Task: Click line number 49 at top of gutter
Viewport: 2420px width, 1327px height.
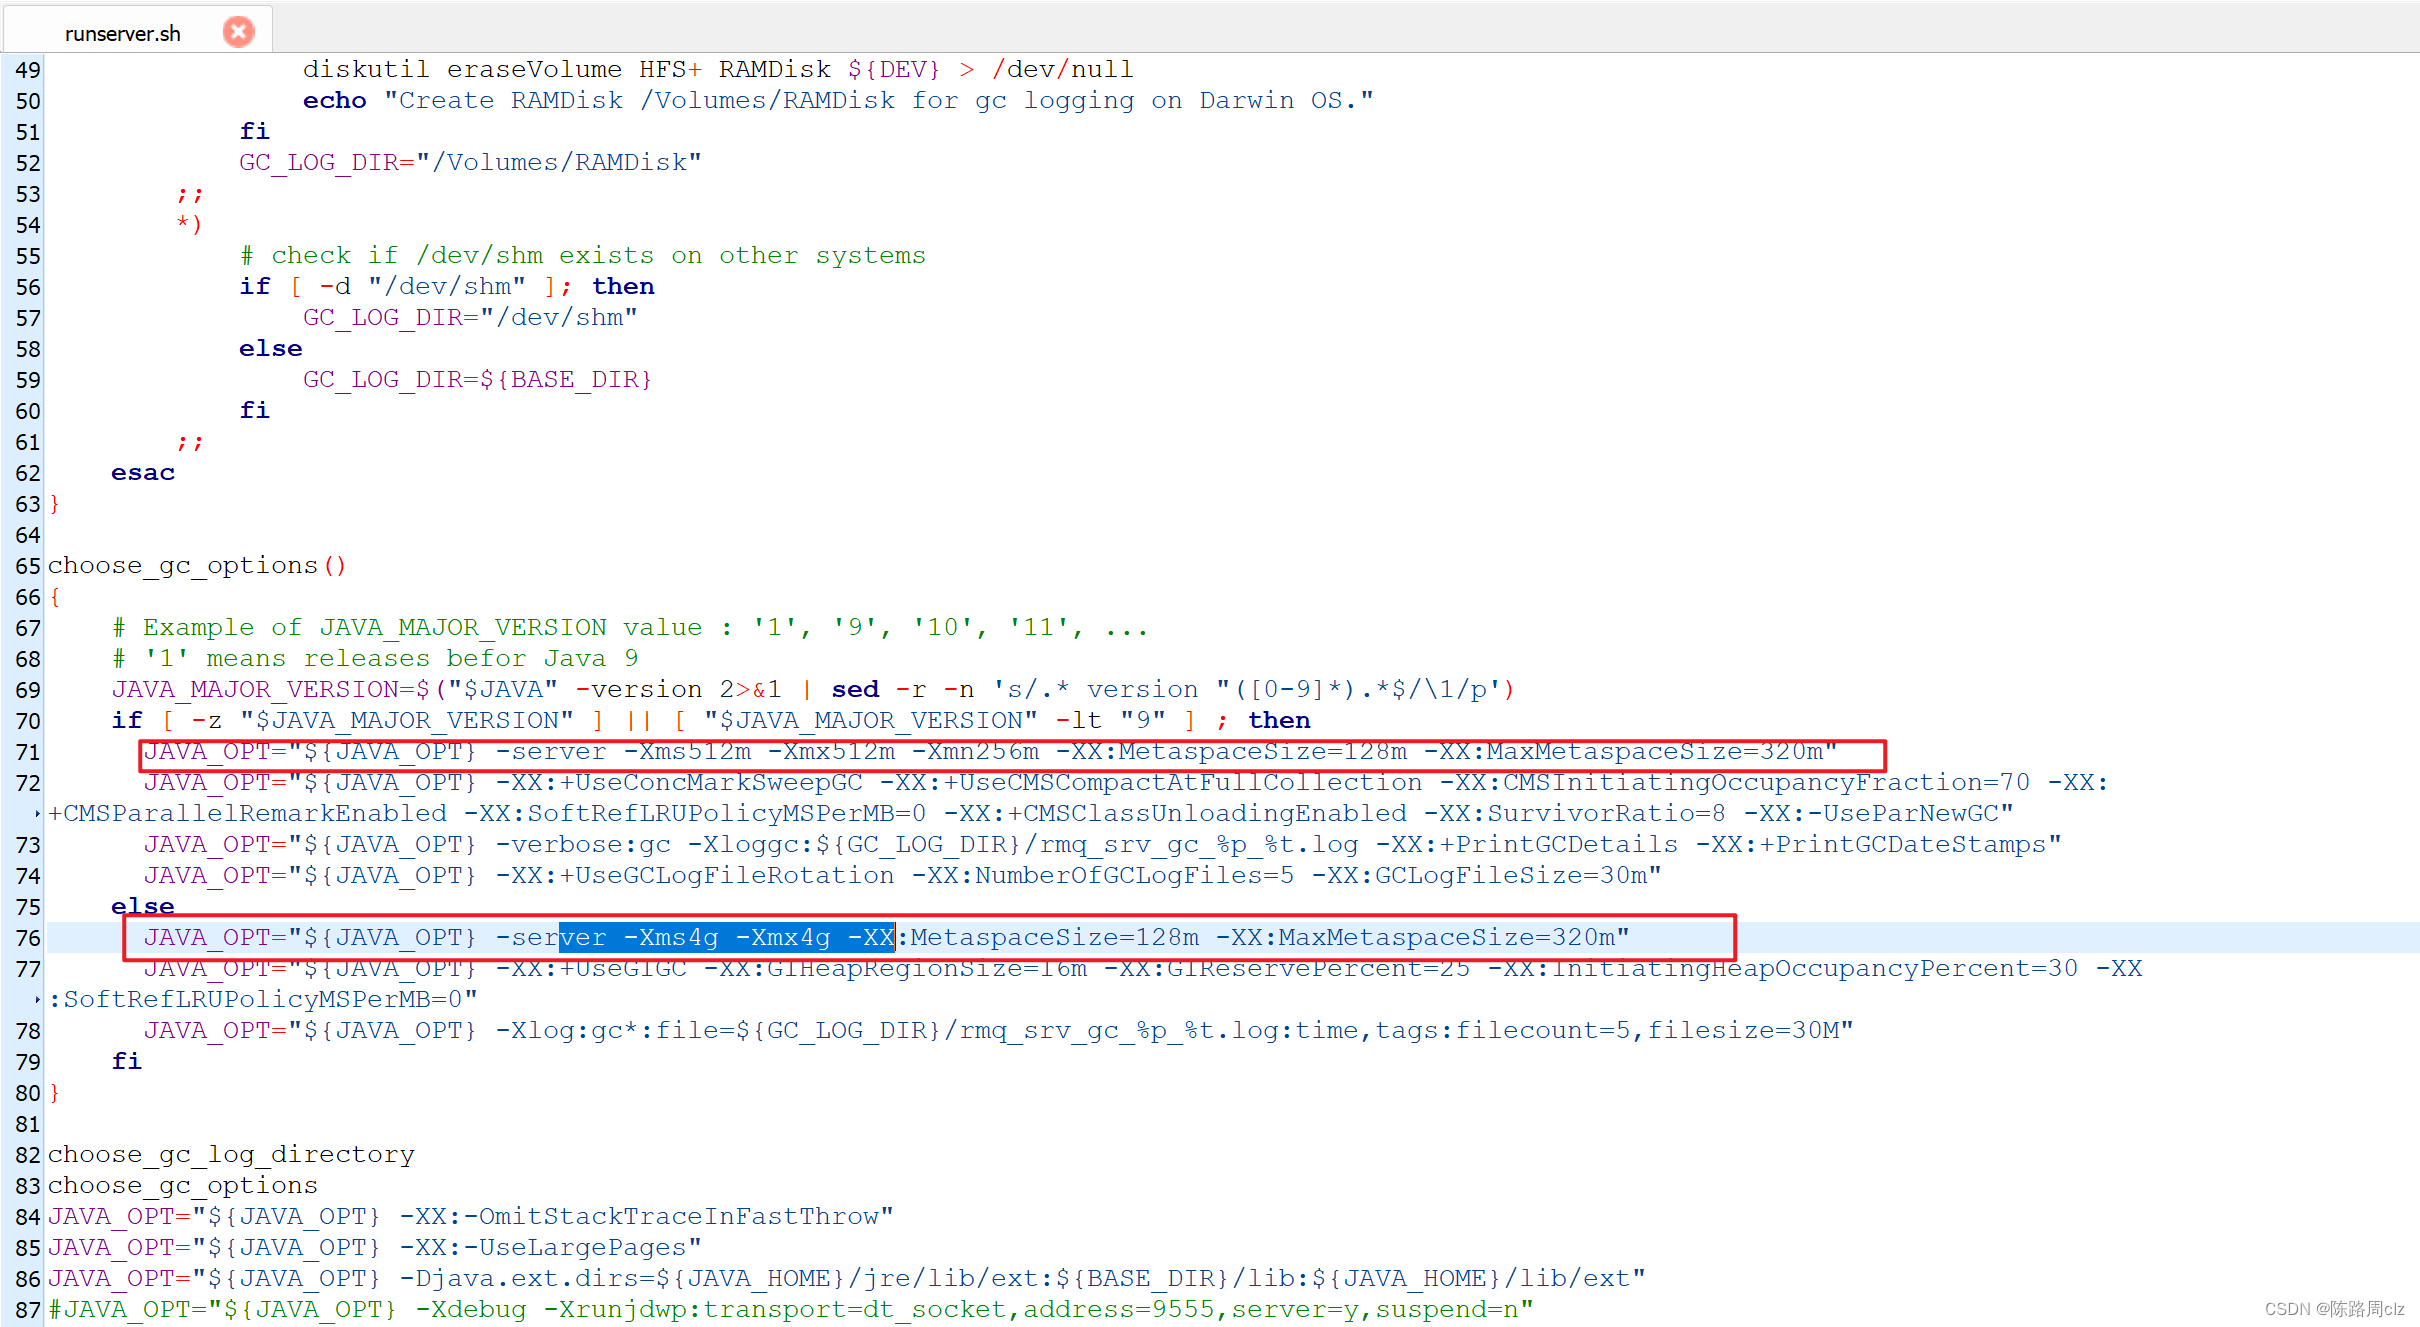Action: click(x=27, y=70)
